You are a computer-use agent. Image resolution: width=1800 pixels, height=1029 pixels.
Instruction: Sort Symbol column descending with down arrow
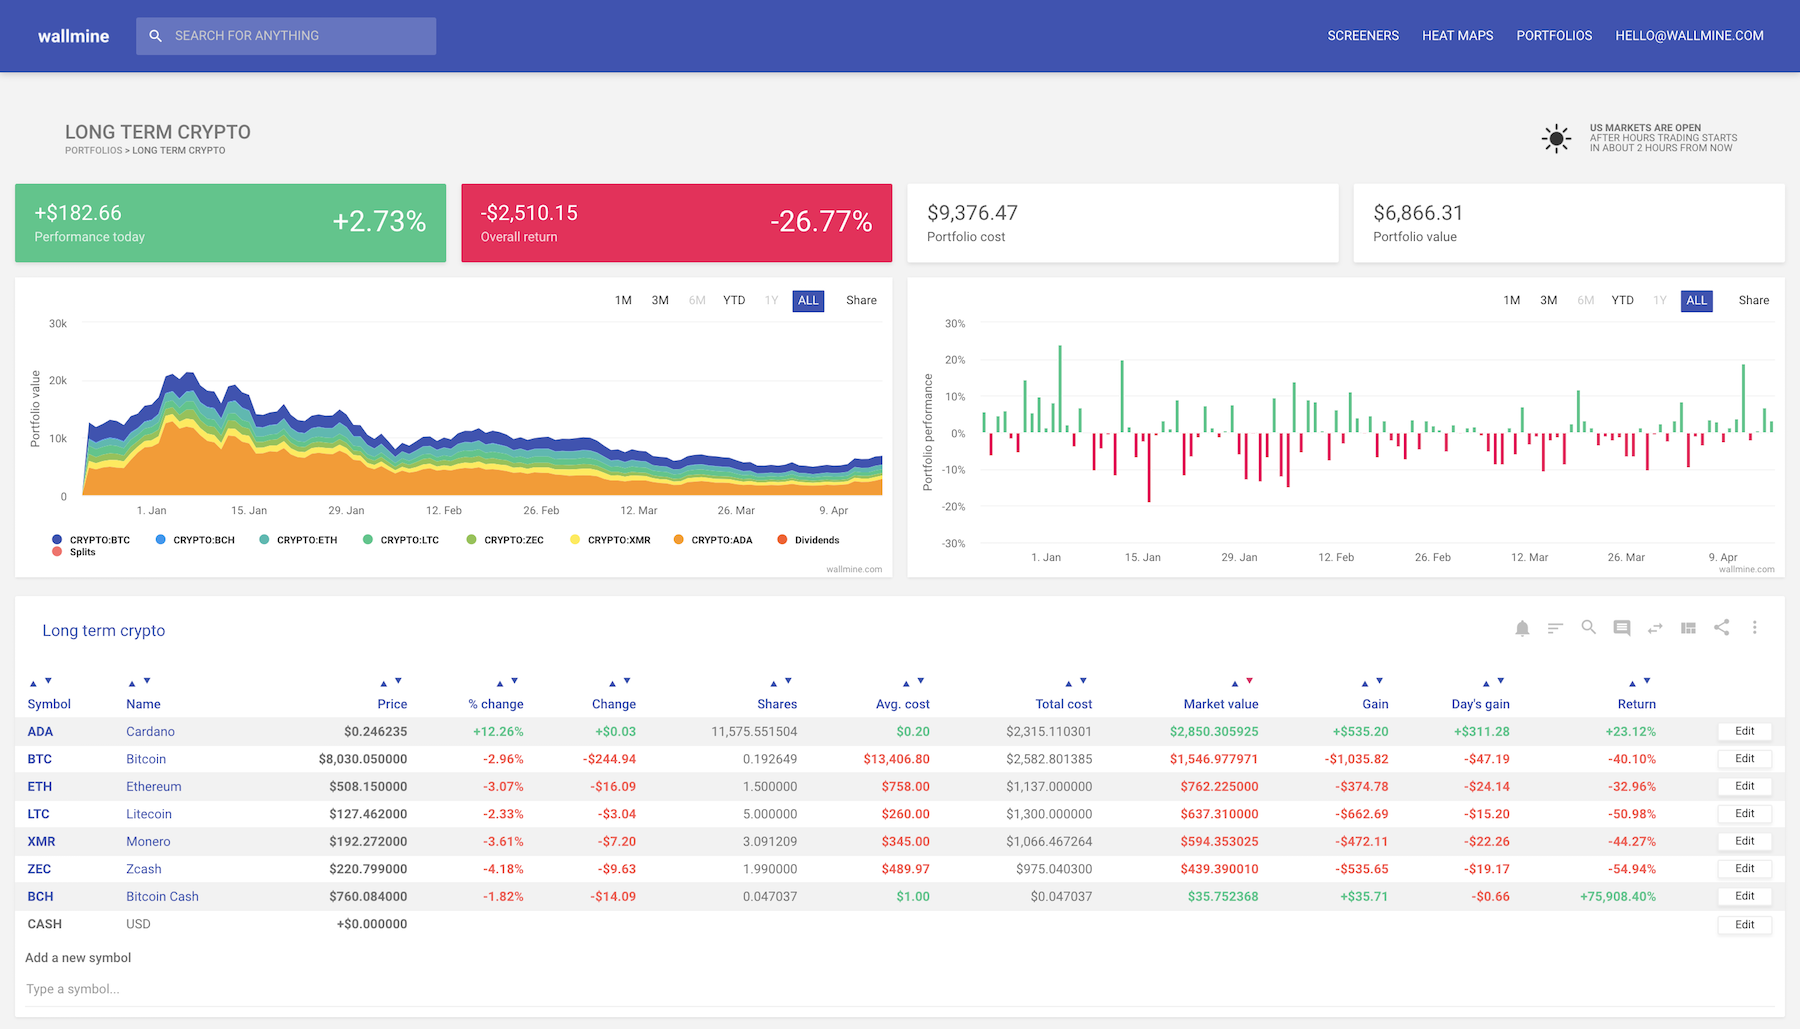point(48,681)
